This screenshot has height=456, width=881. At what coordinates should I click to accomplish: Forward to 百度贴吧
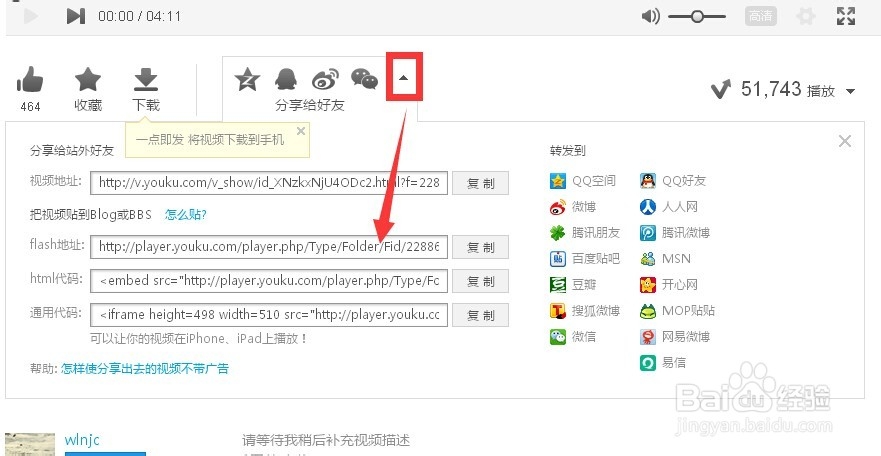coord(584,258)
